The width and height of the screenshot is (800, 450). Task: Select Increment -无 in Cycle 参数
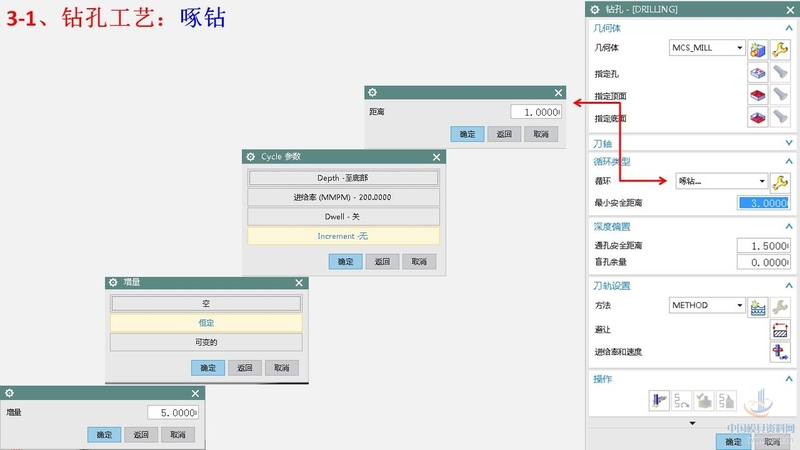click(343, 236)
